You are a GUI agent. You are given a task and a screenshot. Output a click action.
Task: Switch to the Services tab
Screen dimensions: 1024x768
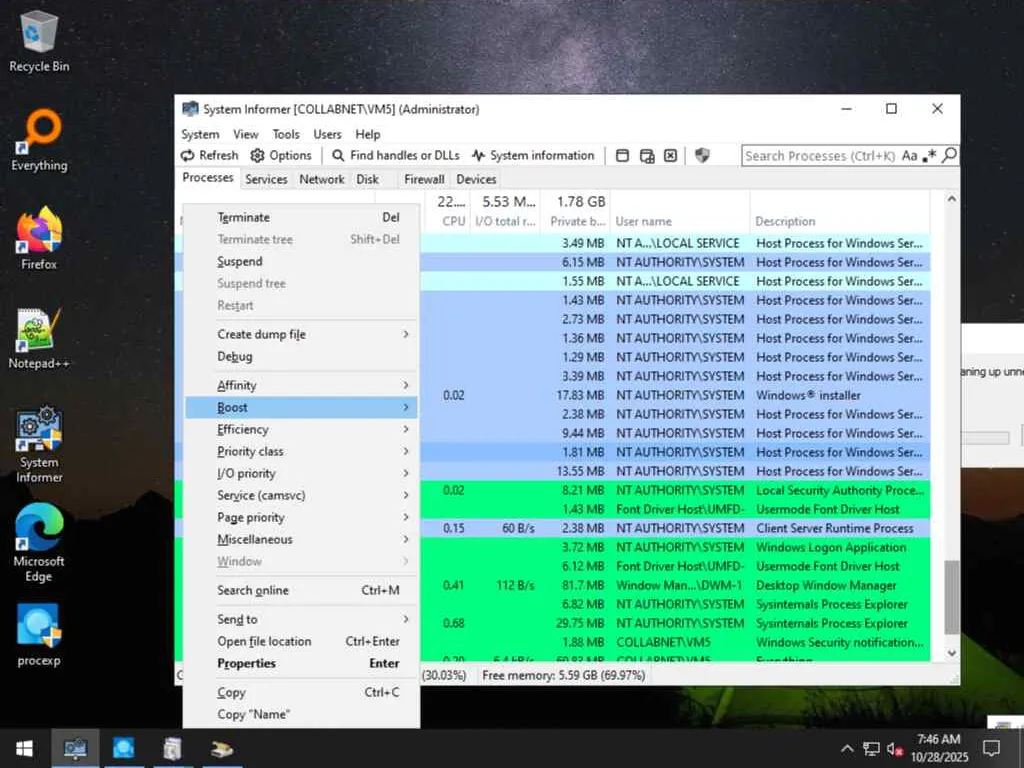[266, 179]
